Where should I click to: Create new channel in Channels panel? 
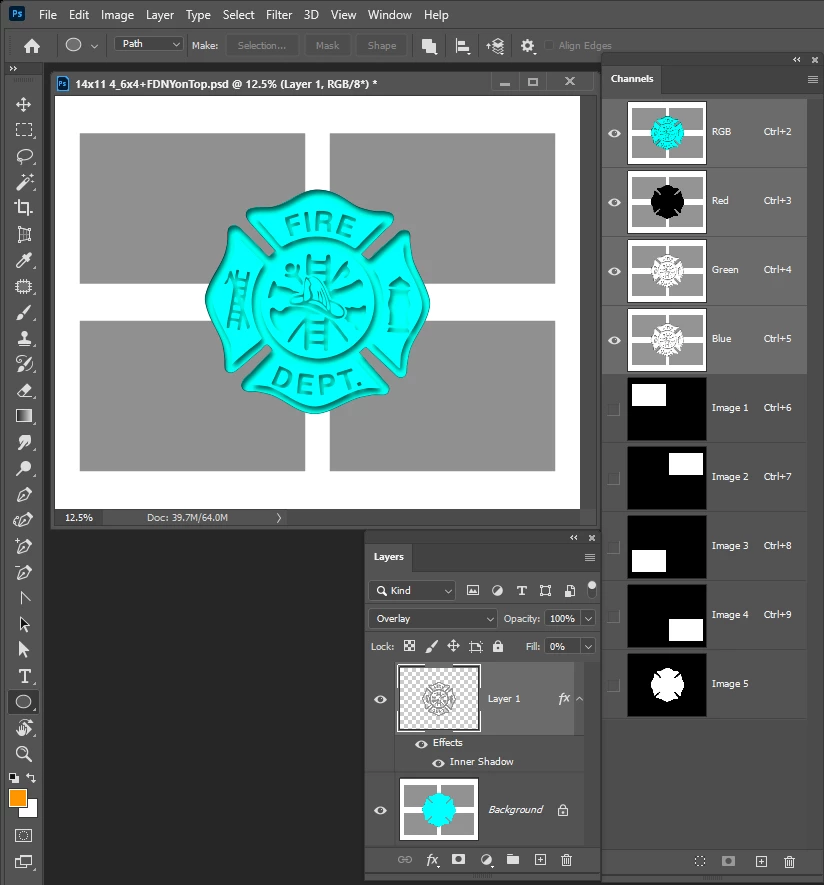click(x=761, y=861)
